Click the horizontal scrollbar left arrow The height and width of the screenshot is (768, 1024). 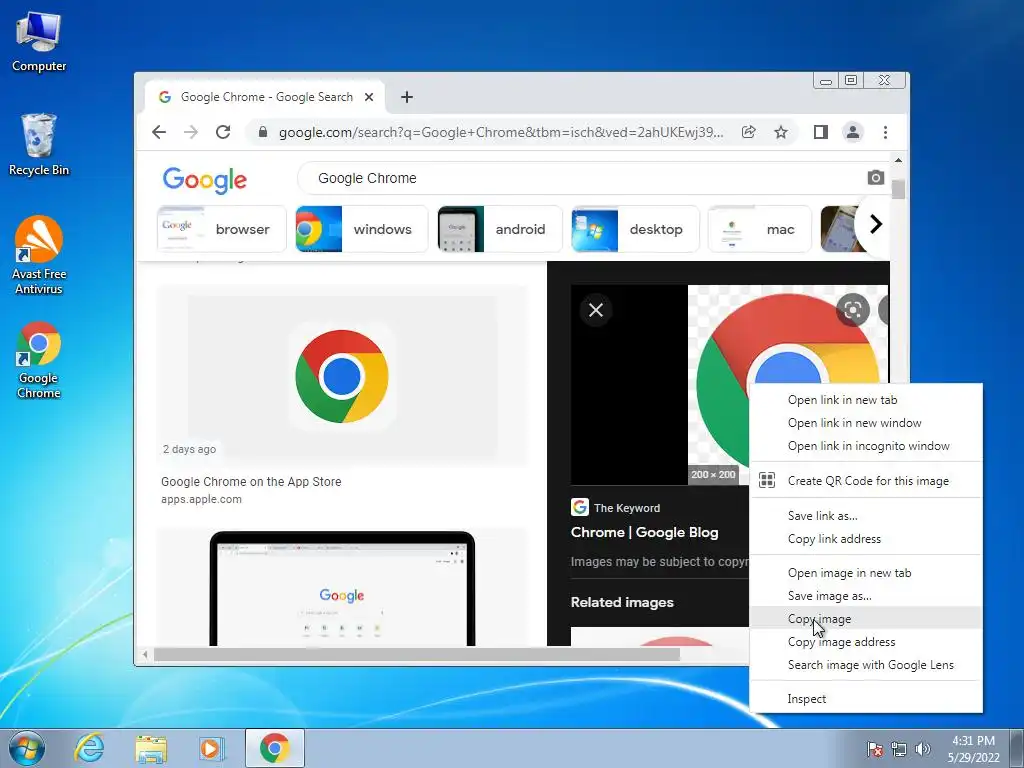click(x=145, y=654)
